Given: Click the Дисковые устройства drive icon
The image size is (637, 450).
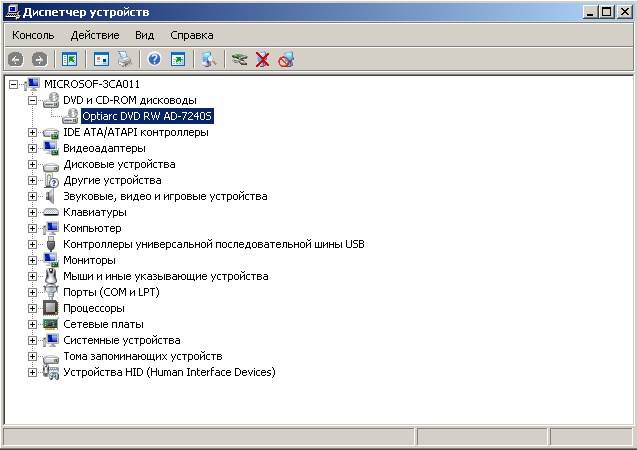Looking at the screenshot, I should [x=51, y=166].
